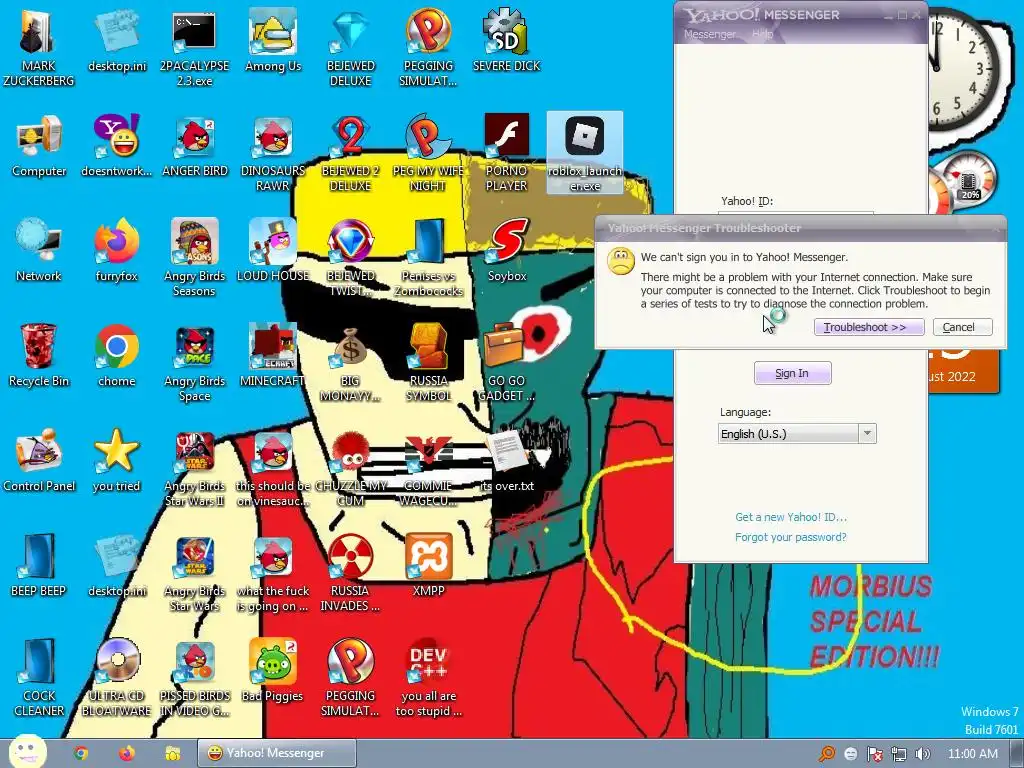
Task: Select the BEEP BEEP desktop icon
Action: [x=39, y=566]
